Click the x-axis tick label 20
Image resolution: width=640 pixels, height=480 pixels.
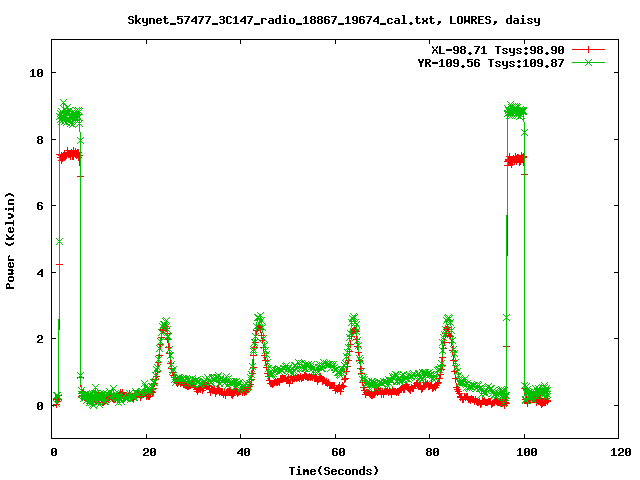tap(149, 452)
